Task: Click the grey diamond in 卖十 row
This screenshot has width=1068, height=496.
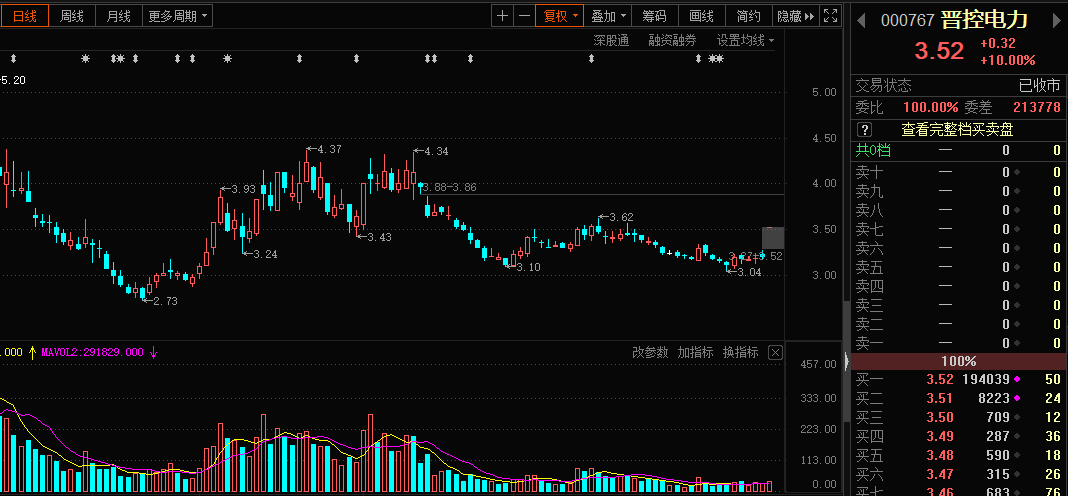Action: pos(1018,172)
